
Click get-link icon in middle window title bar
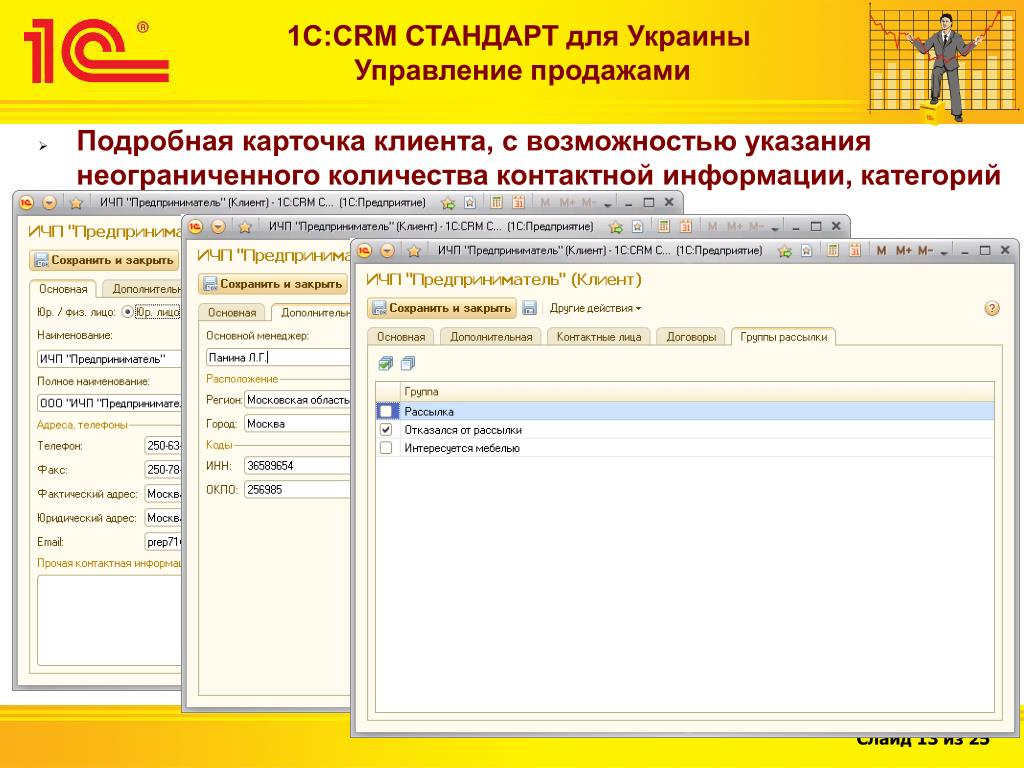(615, 227)
